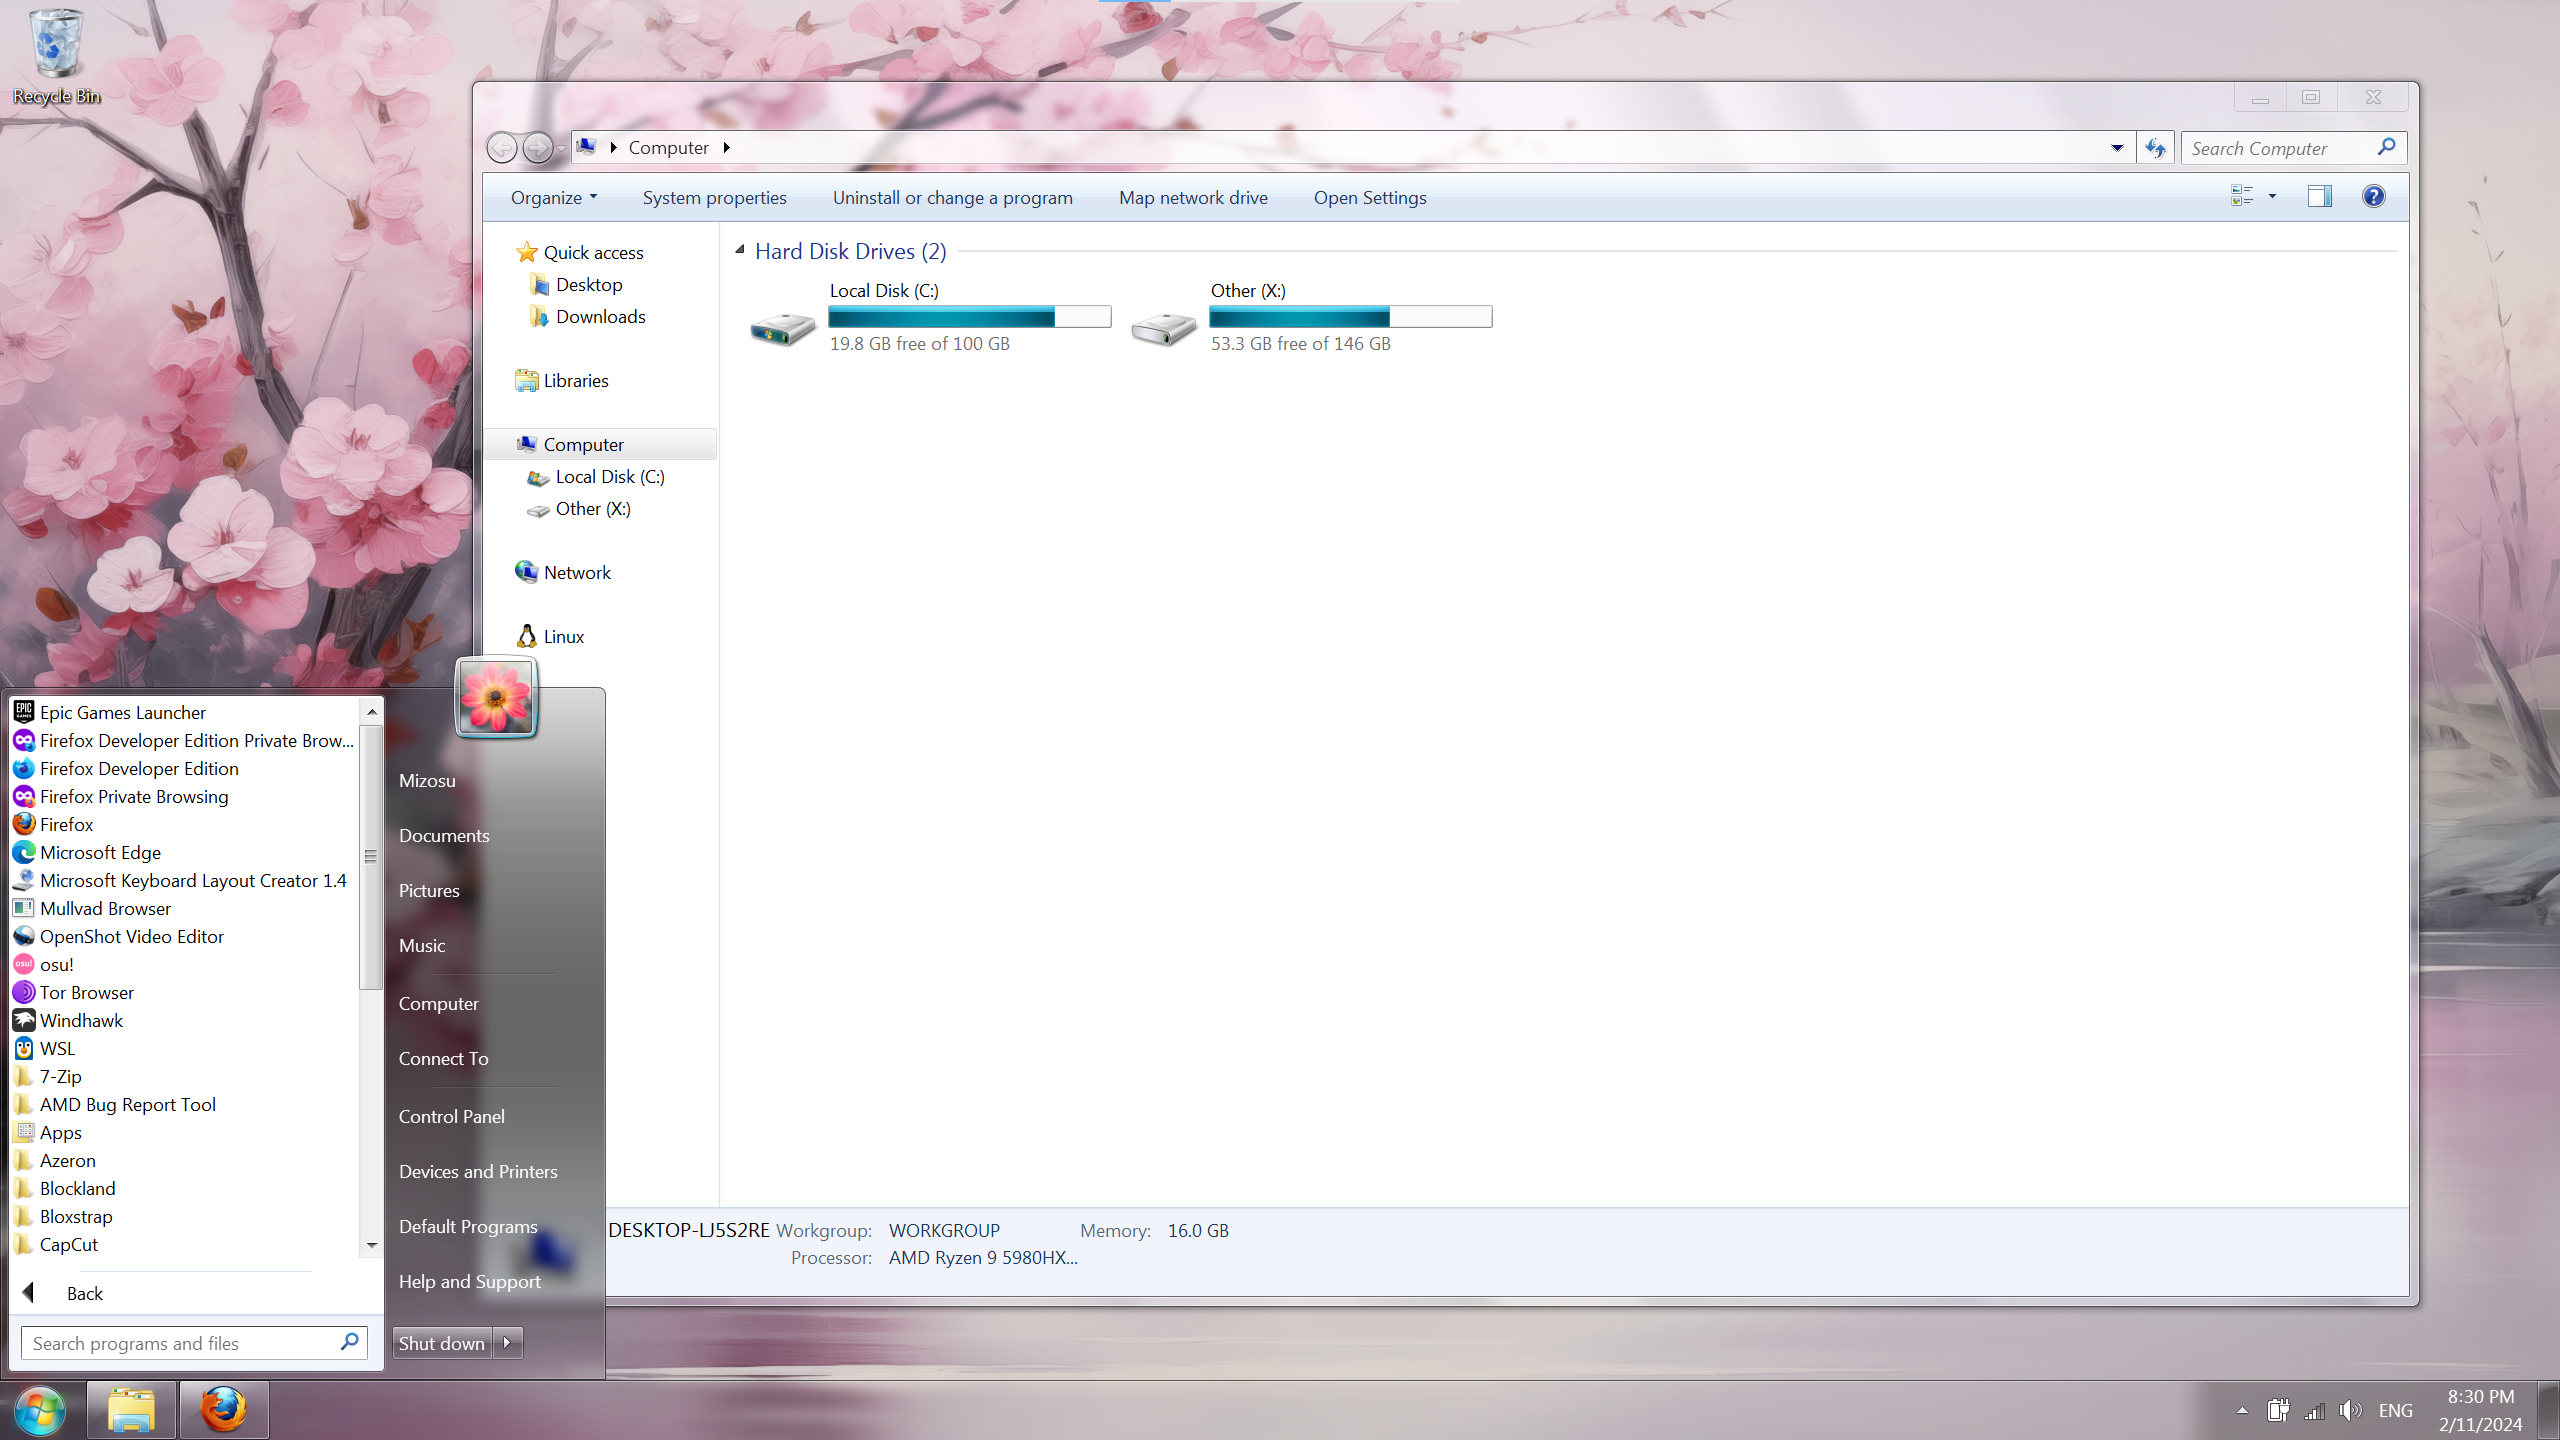Image resolution: width=2560 pixels, height=1440 pixels.
Task: Open Mullvad Browser from the programs list
Action: pyautogui.click(x=105, y=908)
